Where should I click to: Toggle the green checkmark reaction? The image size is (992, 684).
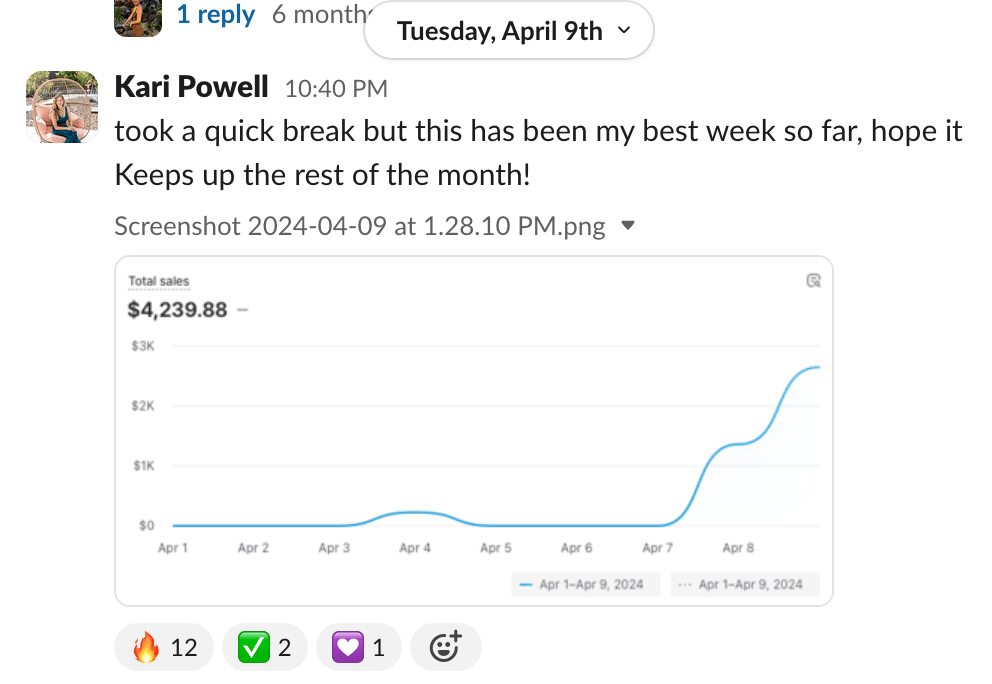(264, 648)
